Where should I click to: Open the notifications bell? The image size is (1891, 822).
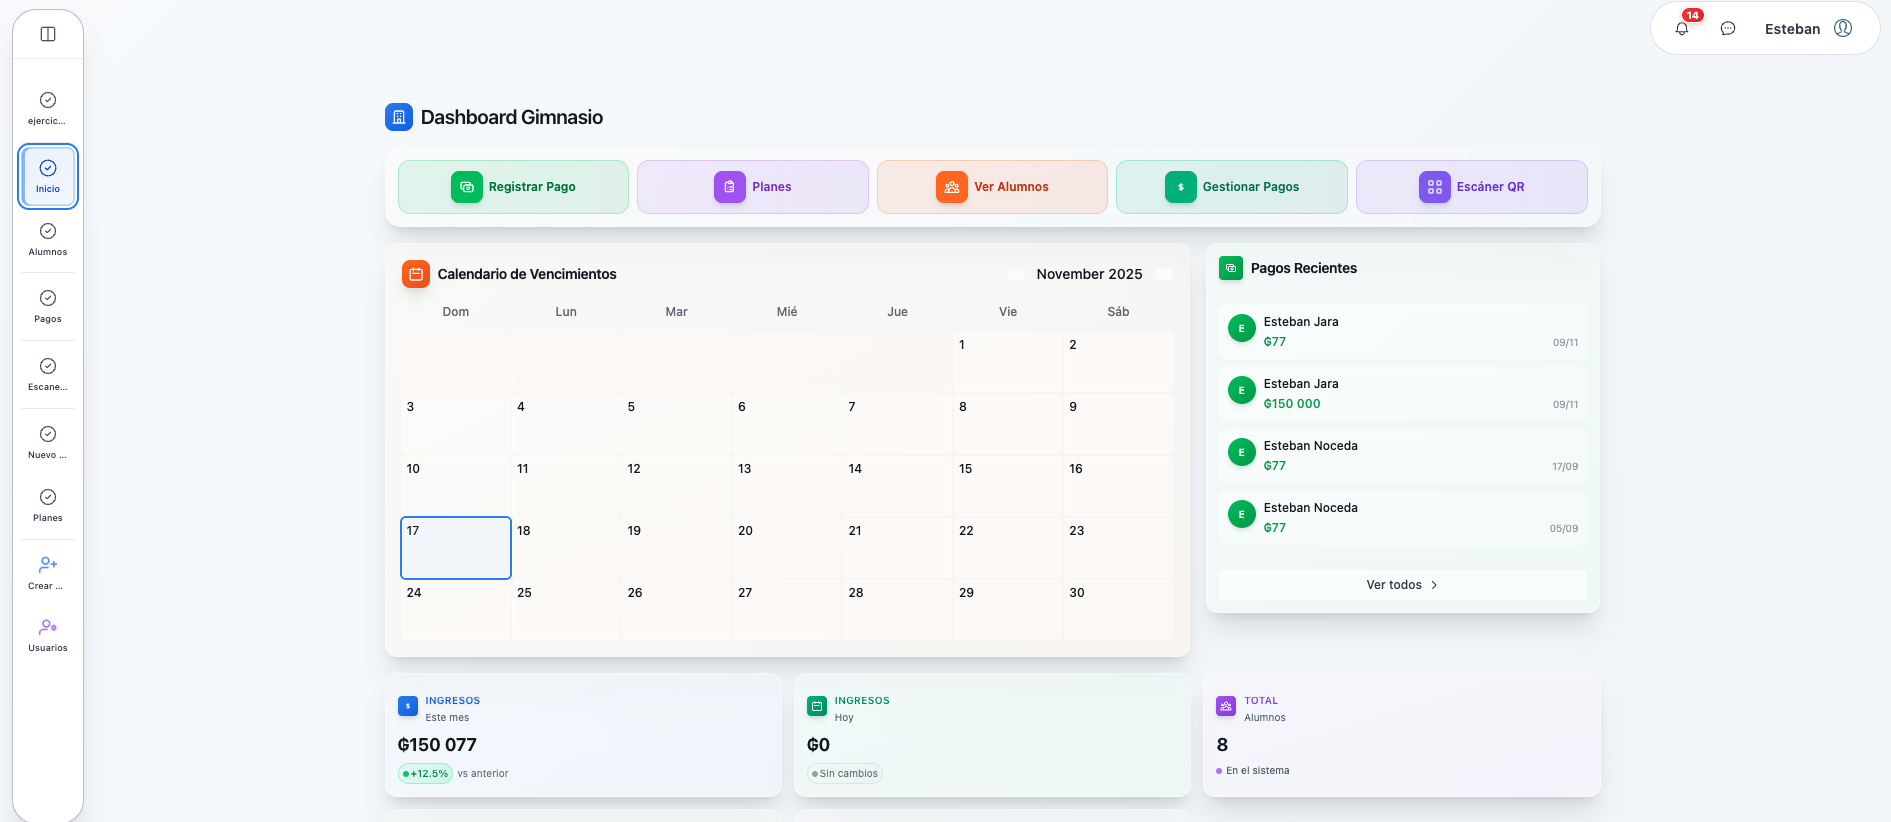pos(1682,29)
